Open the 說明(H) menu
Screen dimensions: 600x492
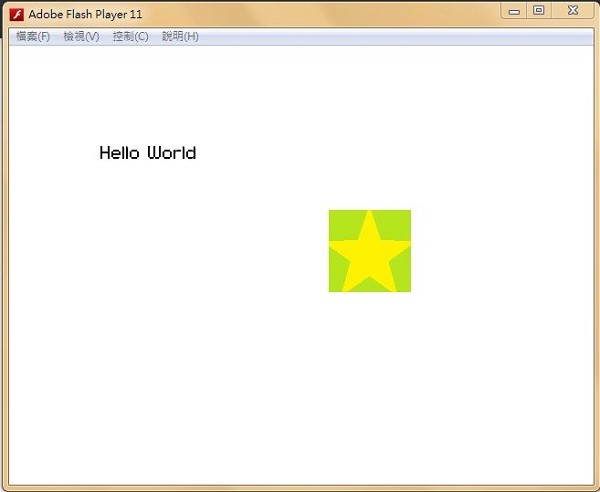pyautogui.click(x=180, y=37)
